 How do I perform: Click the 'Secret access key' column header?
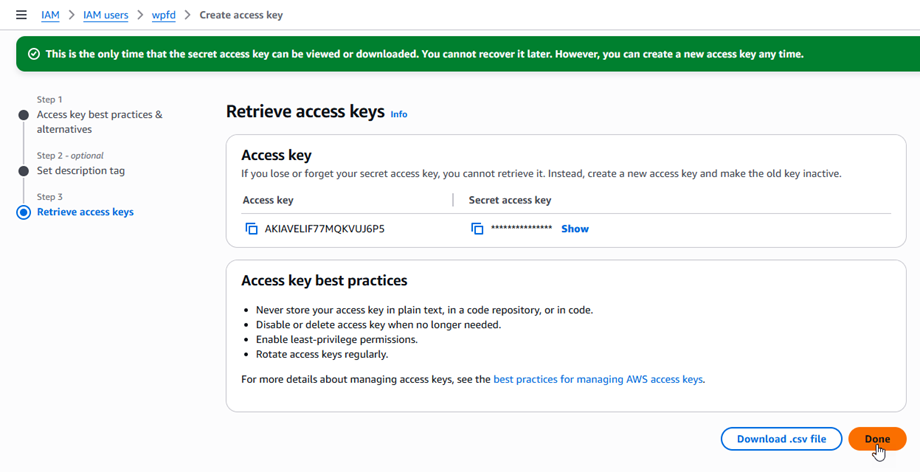510,200
